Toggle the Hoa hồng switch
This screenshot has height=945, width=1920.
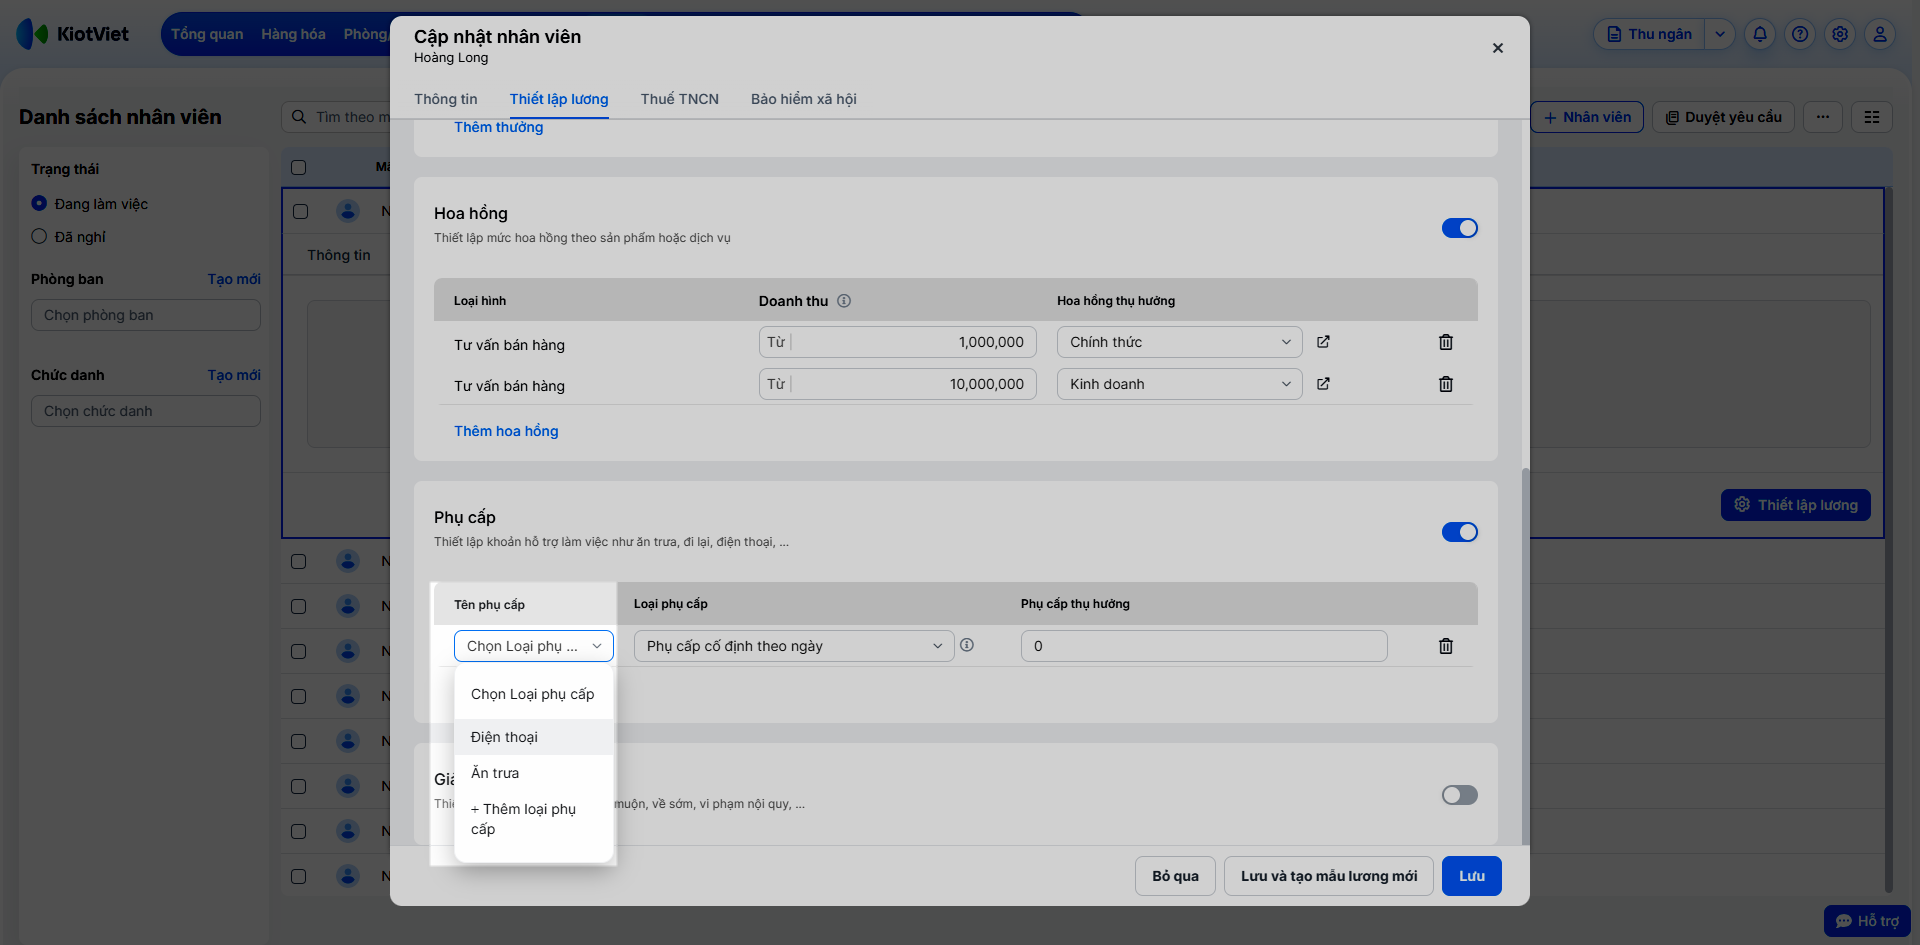1460,228
